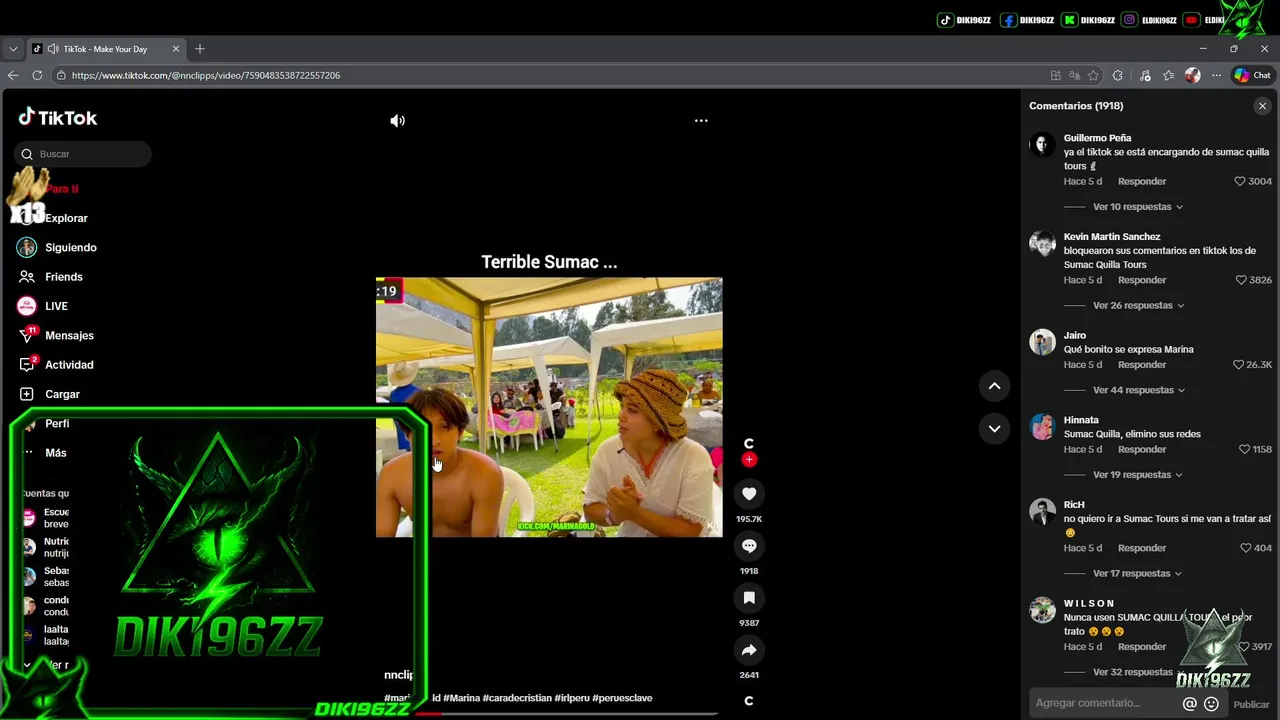Screen dimensions: 1280x720
Task: Click the Buscar search field
Action: tap(83, 154)
